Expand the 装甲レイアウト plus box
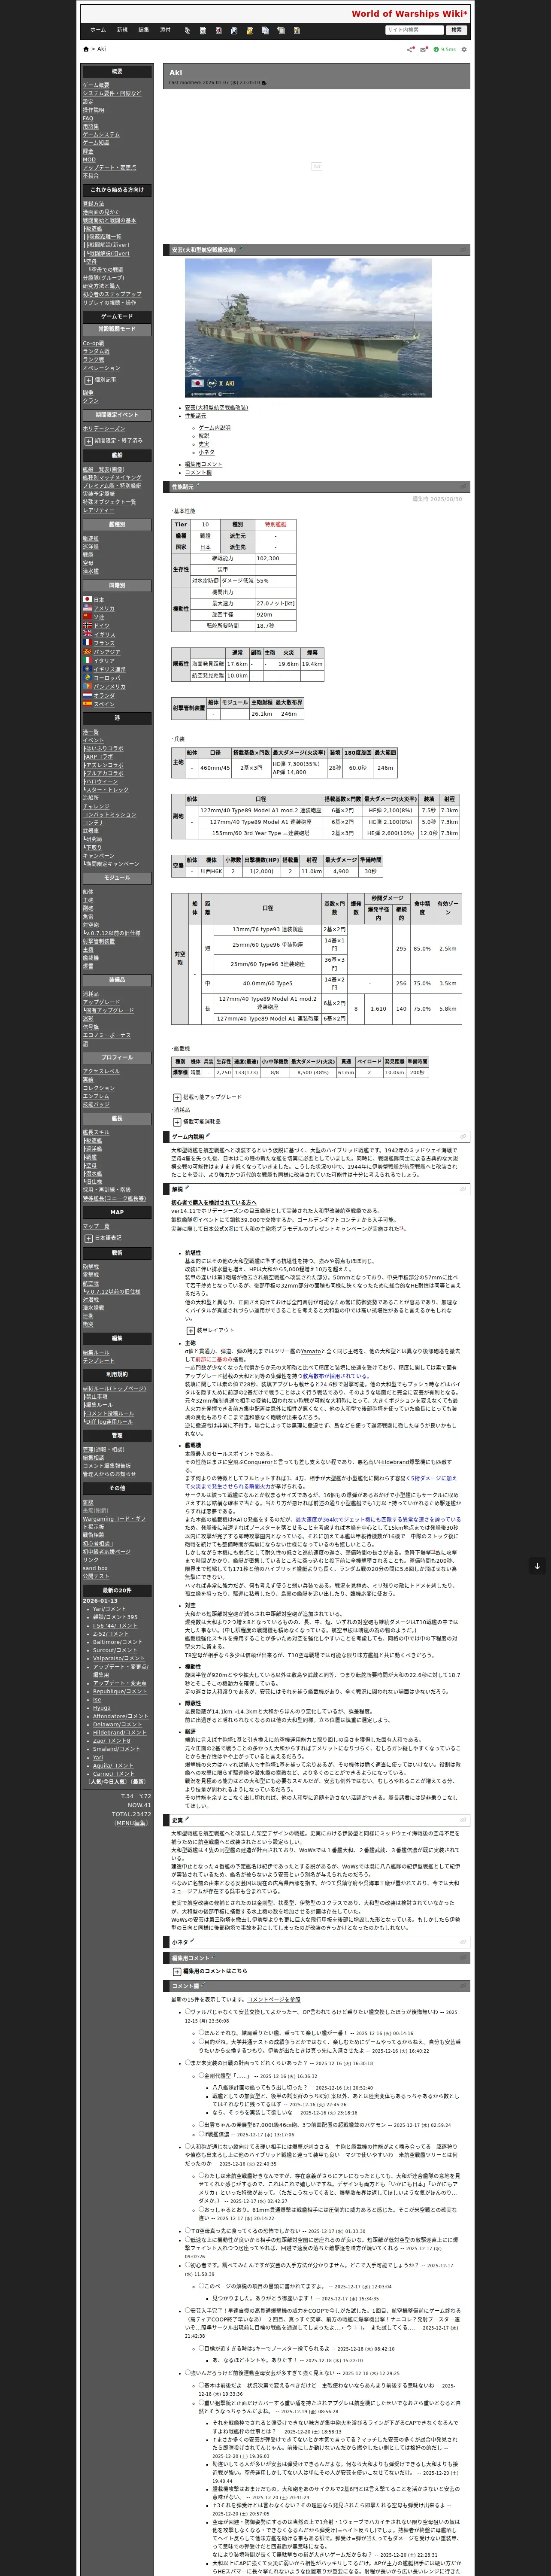551x2576 pixels. click(190, 1330)
